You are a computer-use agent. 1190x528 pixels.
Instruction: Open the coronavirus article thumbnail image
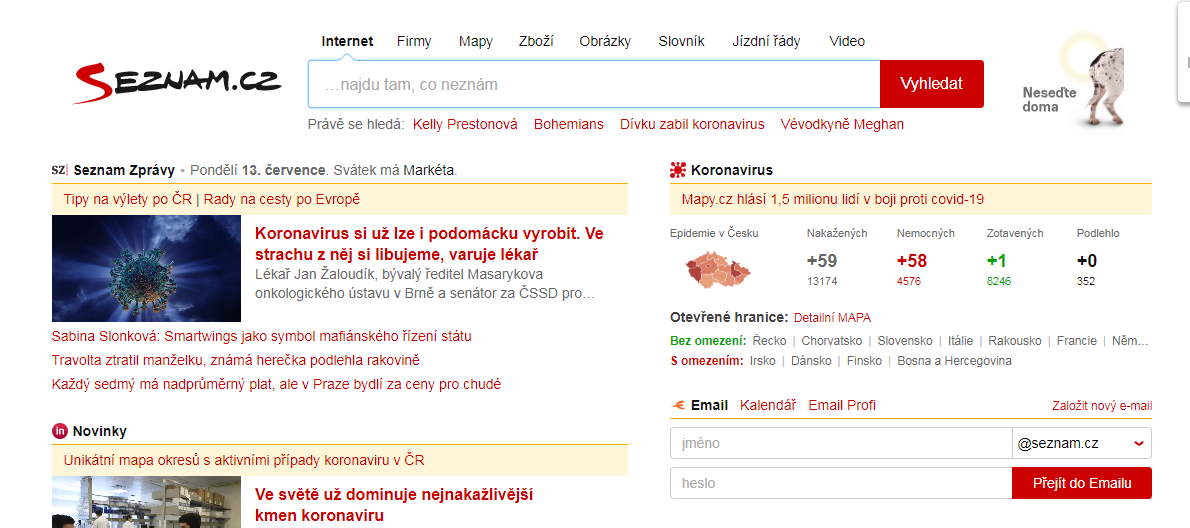pyautogui.click(x=146, y=268)
